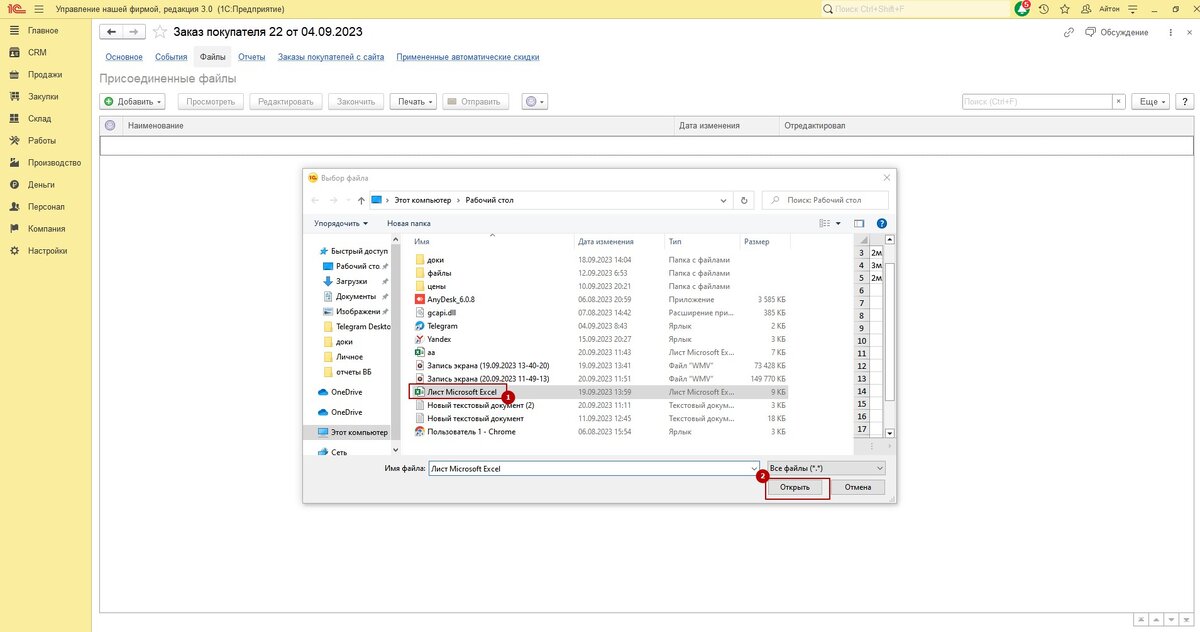Open the Все файлы file type dropdown
Viewport: 1200px width, 632px height.
[827, 468]
